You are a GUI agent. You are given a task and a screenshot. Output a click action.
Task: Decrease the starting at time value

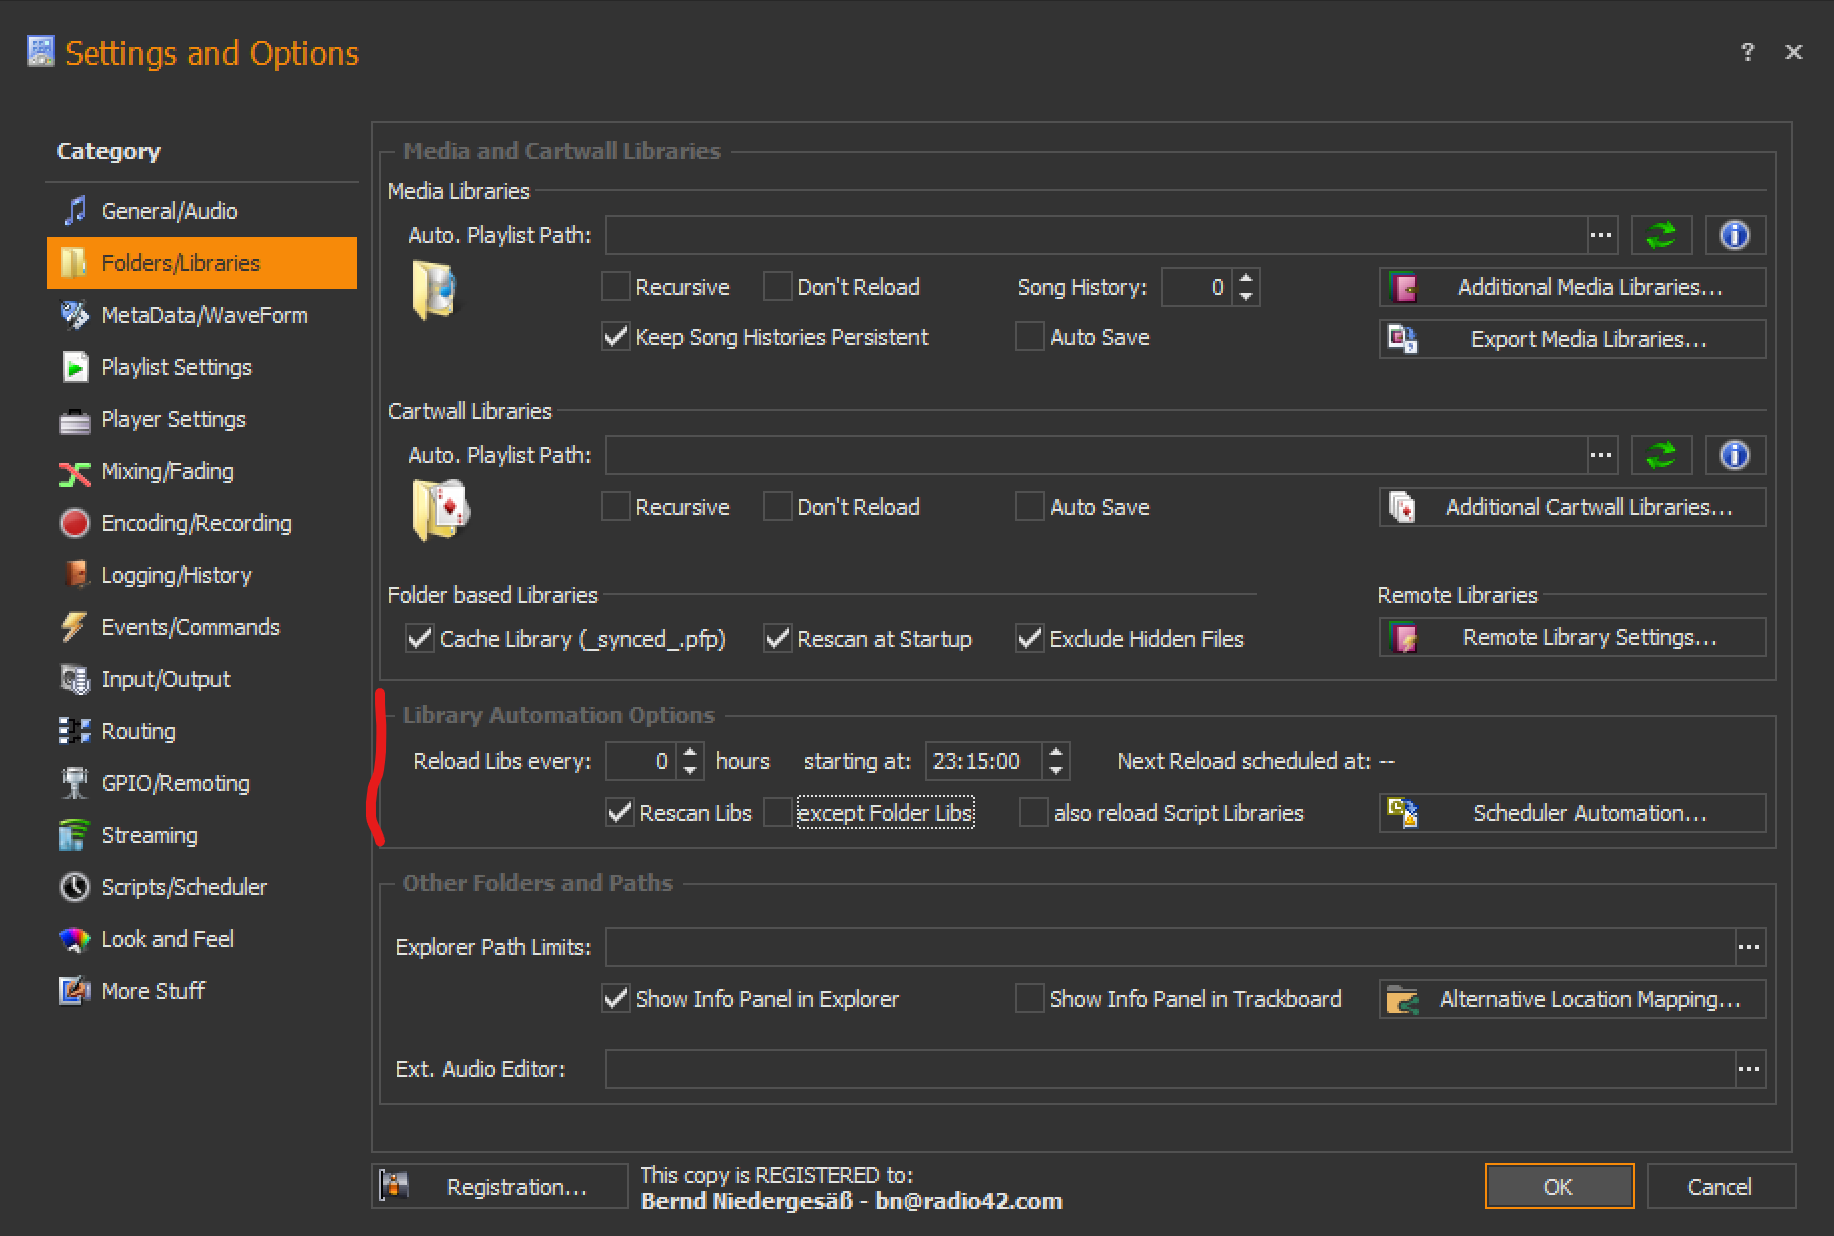1056,770
